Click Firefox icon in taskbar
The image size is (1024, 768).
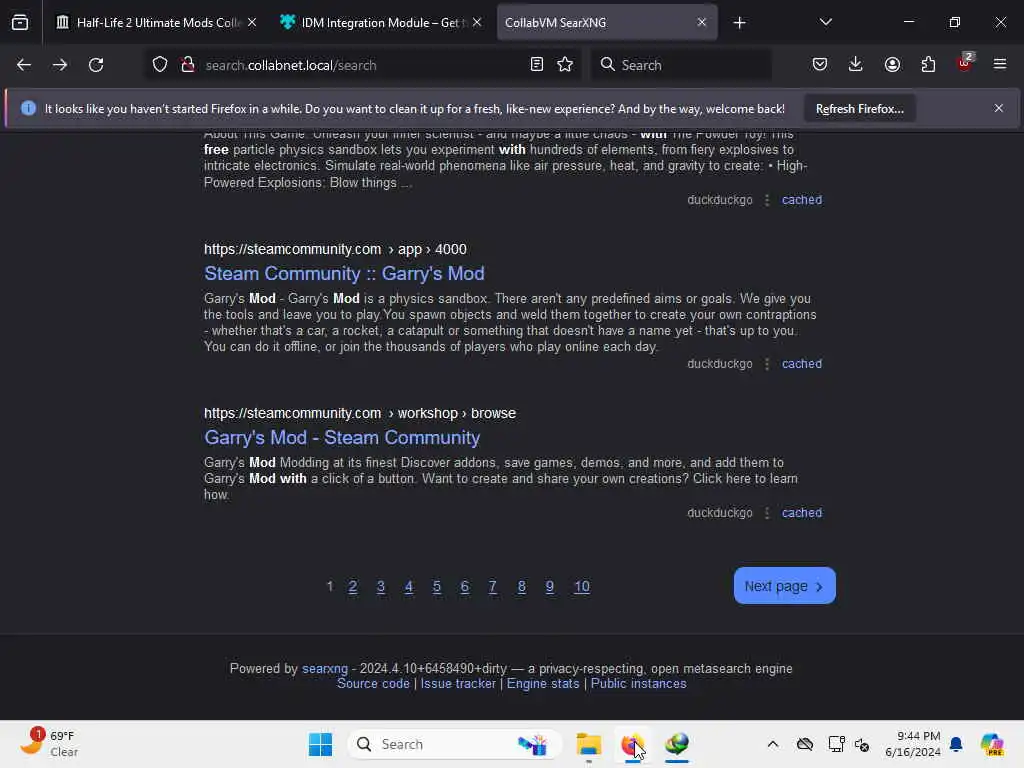coord(632,744)
